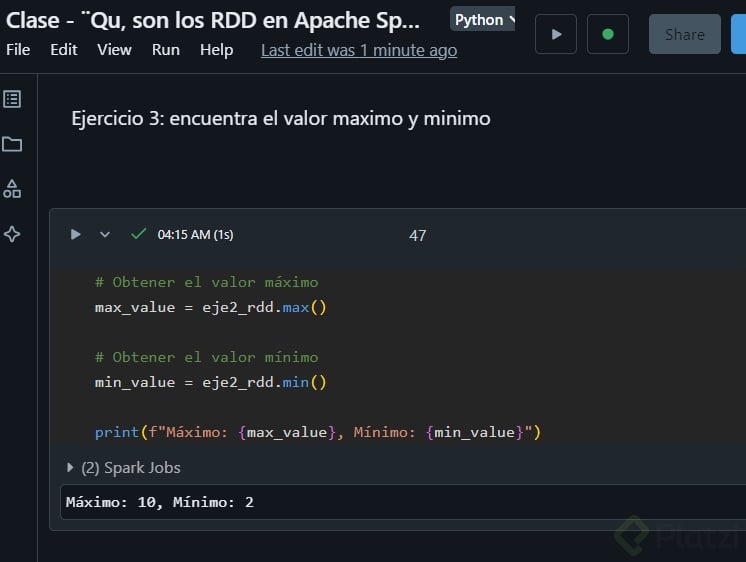Viewport: 746px width, 562px height.
Task: Open the assistant sparkle icon in sidebar
Action: (12, 234)
